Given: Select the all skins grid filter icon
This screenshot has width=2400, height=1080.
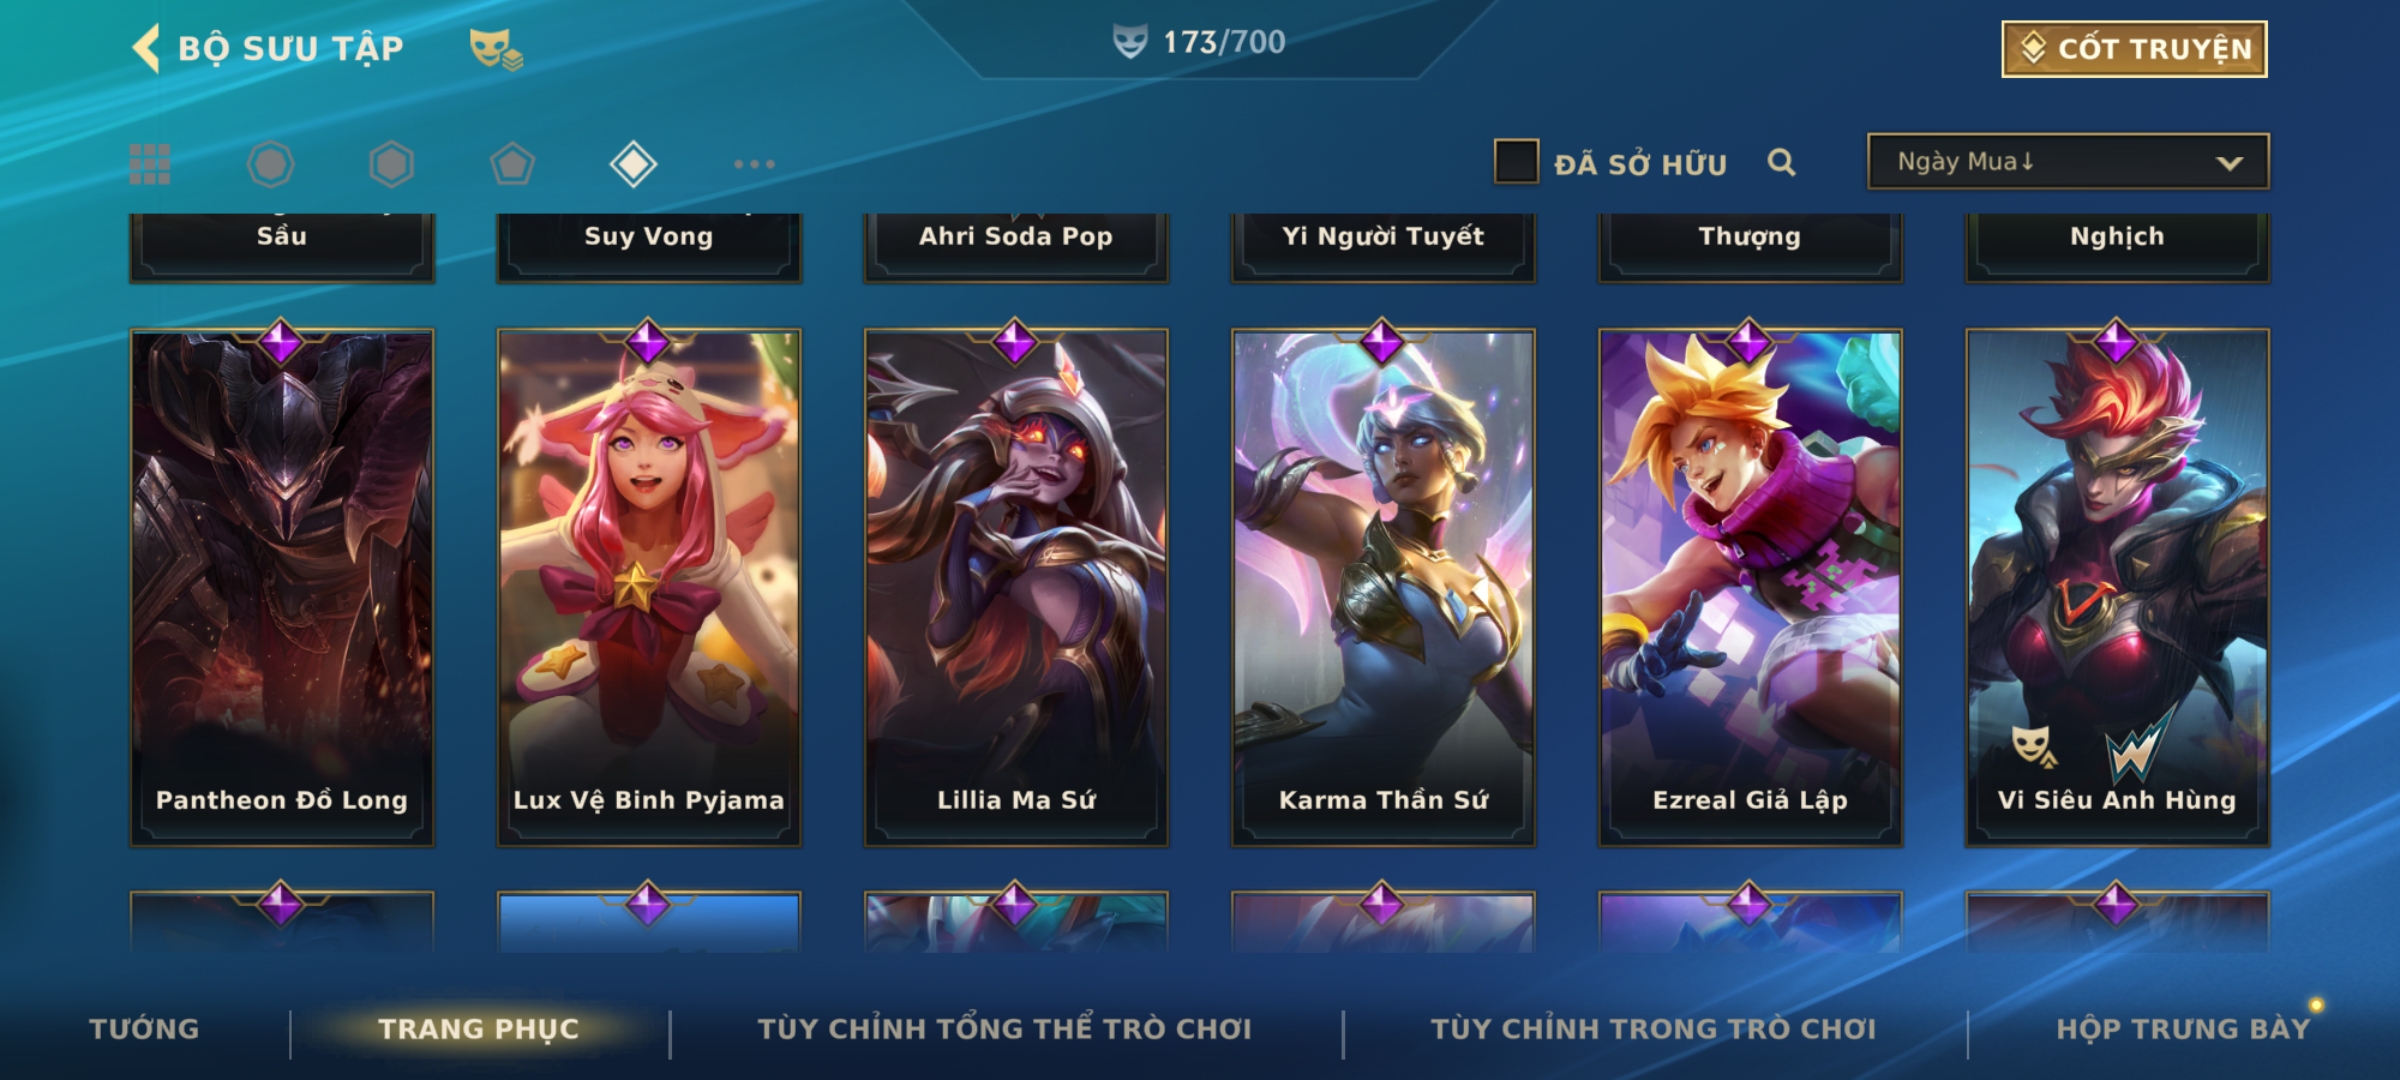Looking at the screenshot, I should (x=150, y=164).
